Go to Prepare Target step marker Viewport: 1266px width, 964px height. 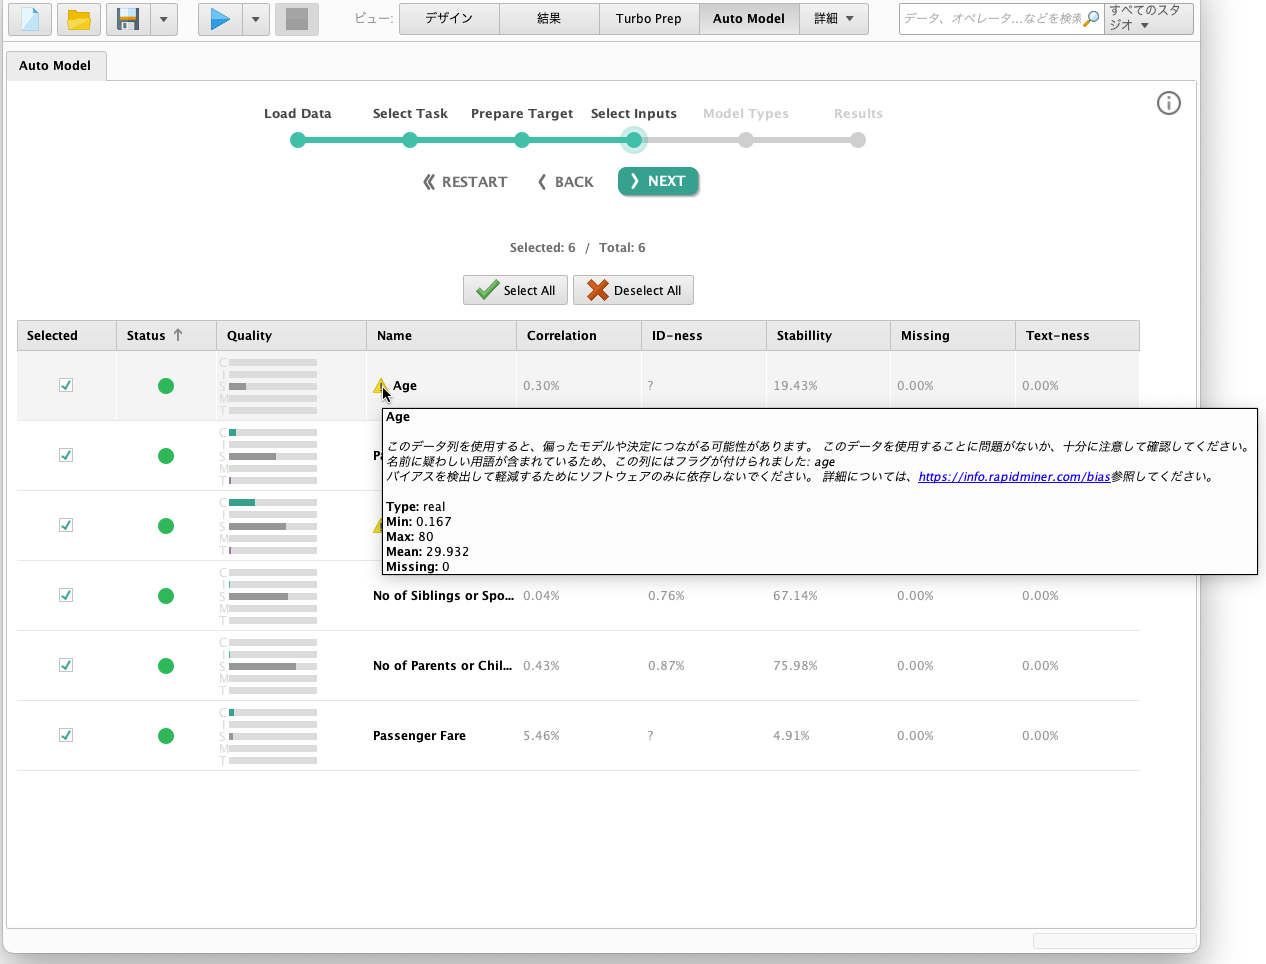pyautogui.click(x=522, y=140)
